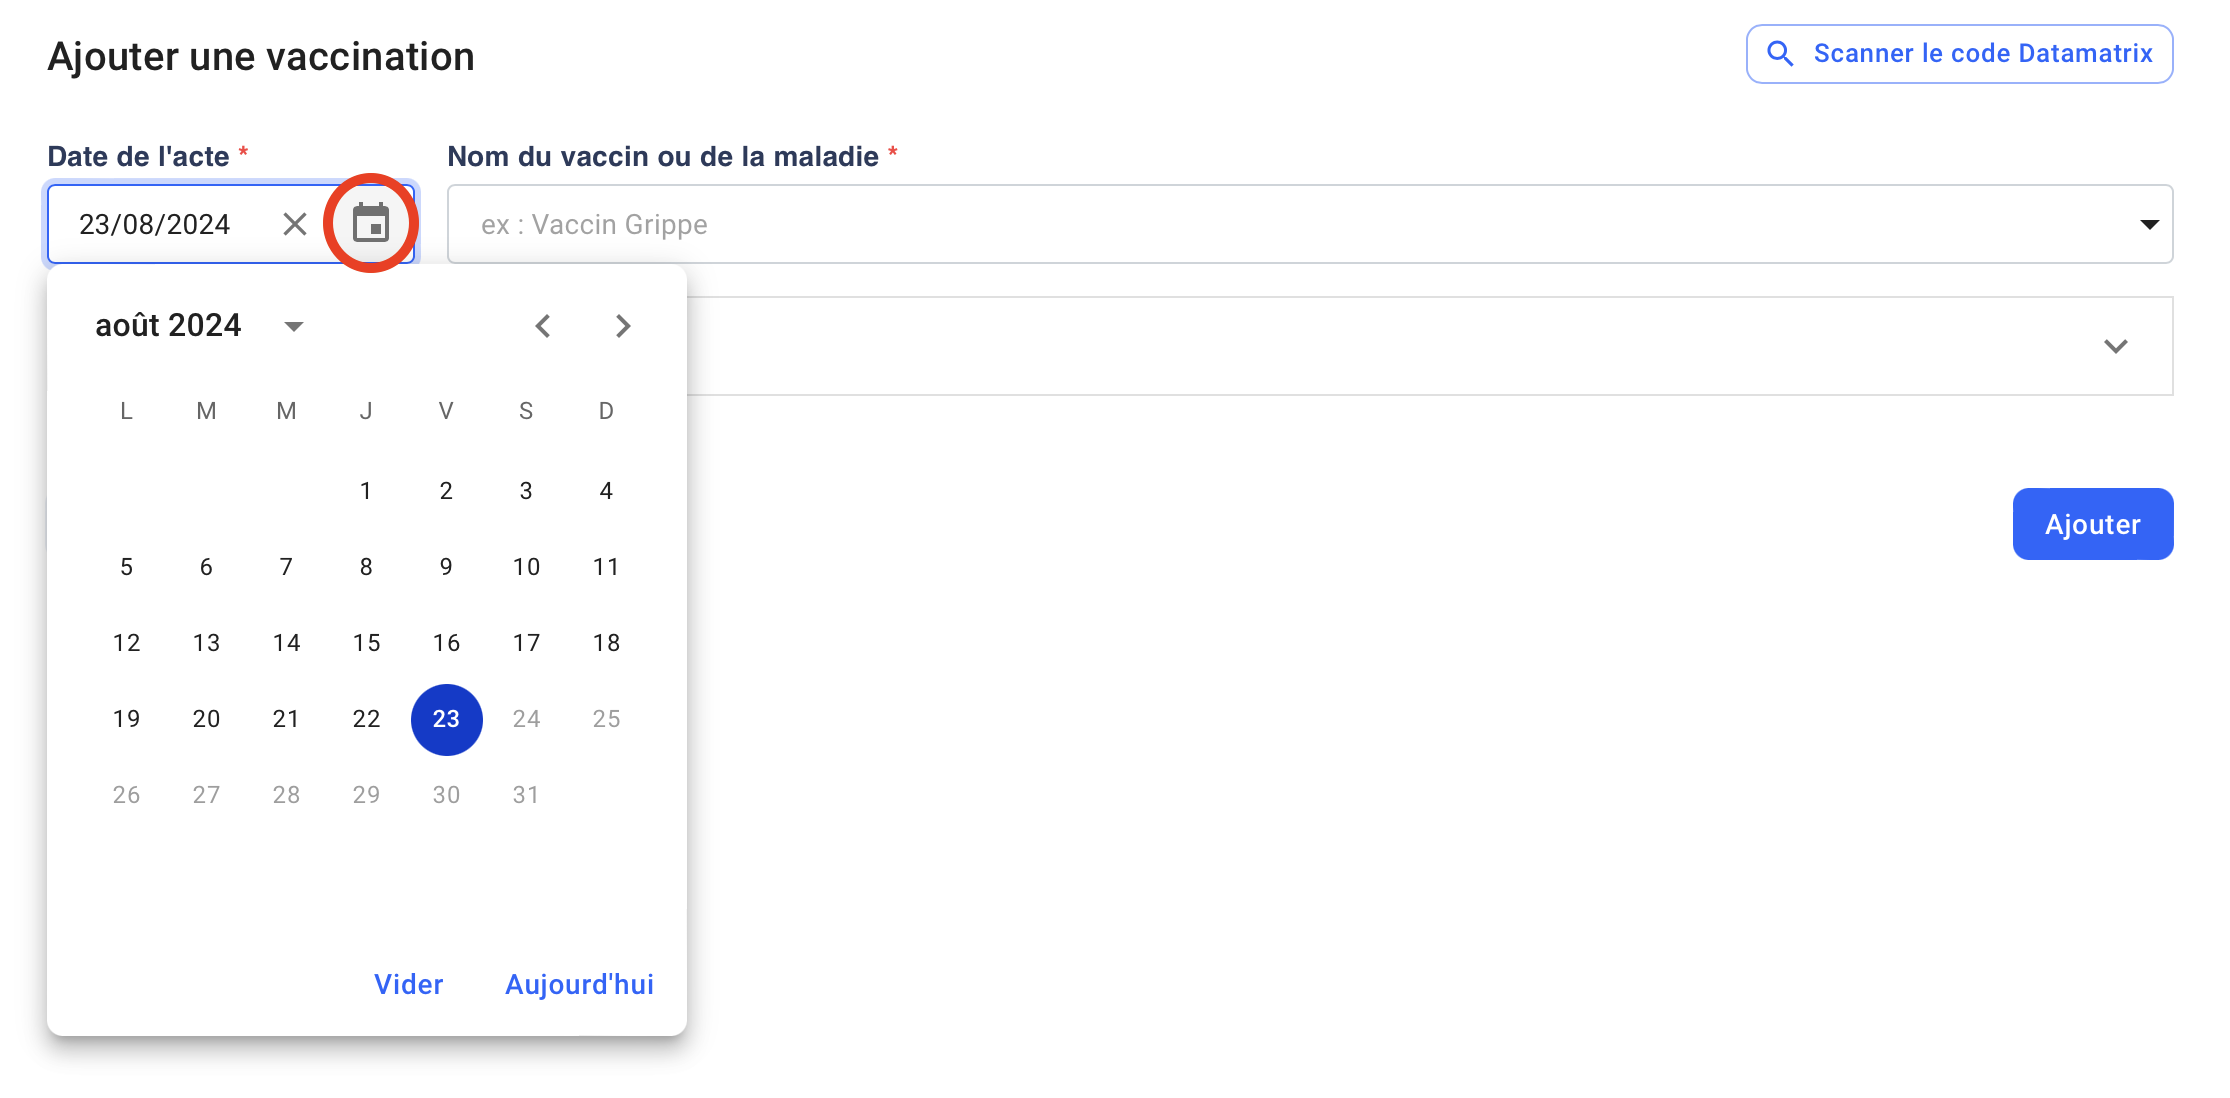
Task: Expand the collapsed section chevron
Action: (x=2115, y=346)
